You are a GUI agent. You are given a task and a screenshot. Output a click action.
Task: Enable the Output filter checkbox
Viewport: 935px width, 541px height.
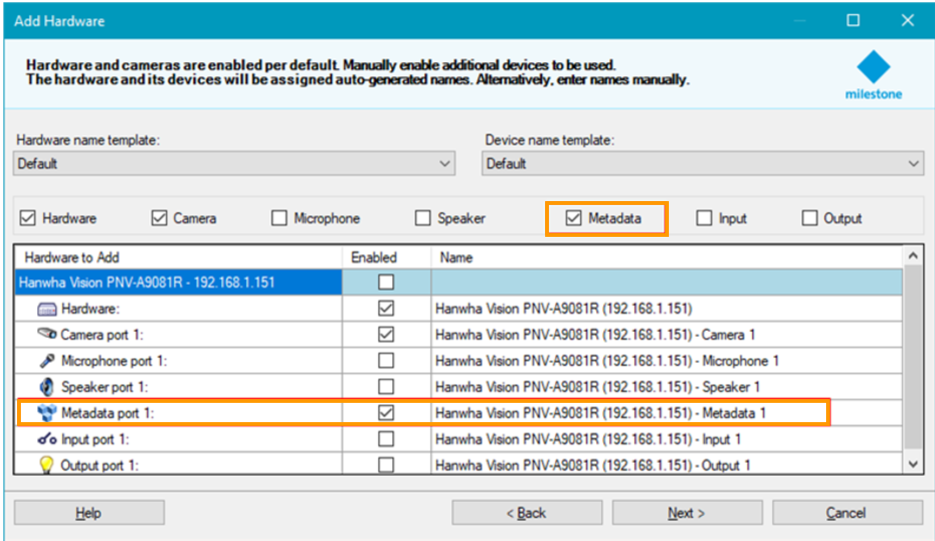point(809,218)
